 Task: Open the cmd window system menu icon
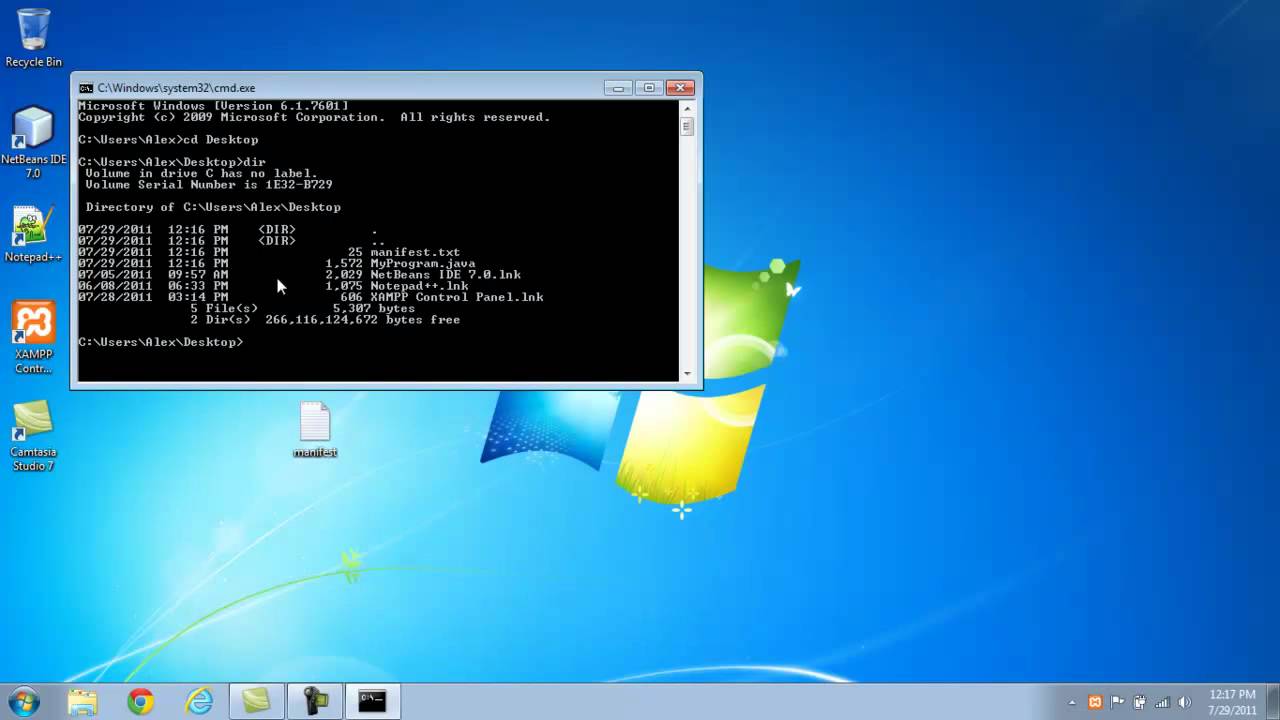(x=86, y=88)
